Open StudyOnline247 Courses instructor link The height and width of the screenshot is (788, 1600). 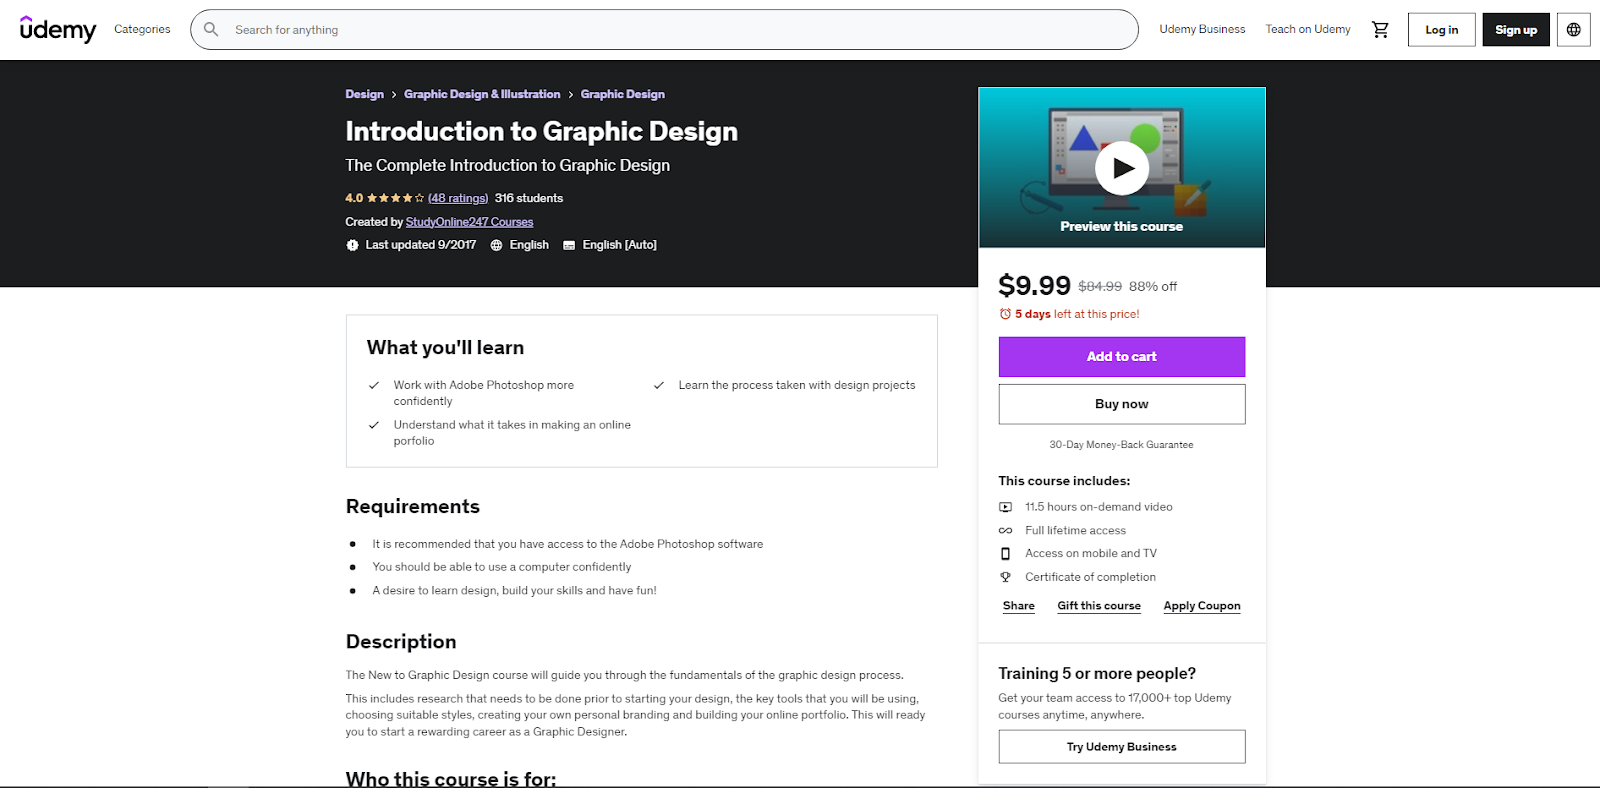pos(470,222)
